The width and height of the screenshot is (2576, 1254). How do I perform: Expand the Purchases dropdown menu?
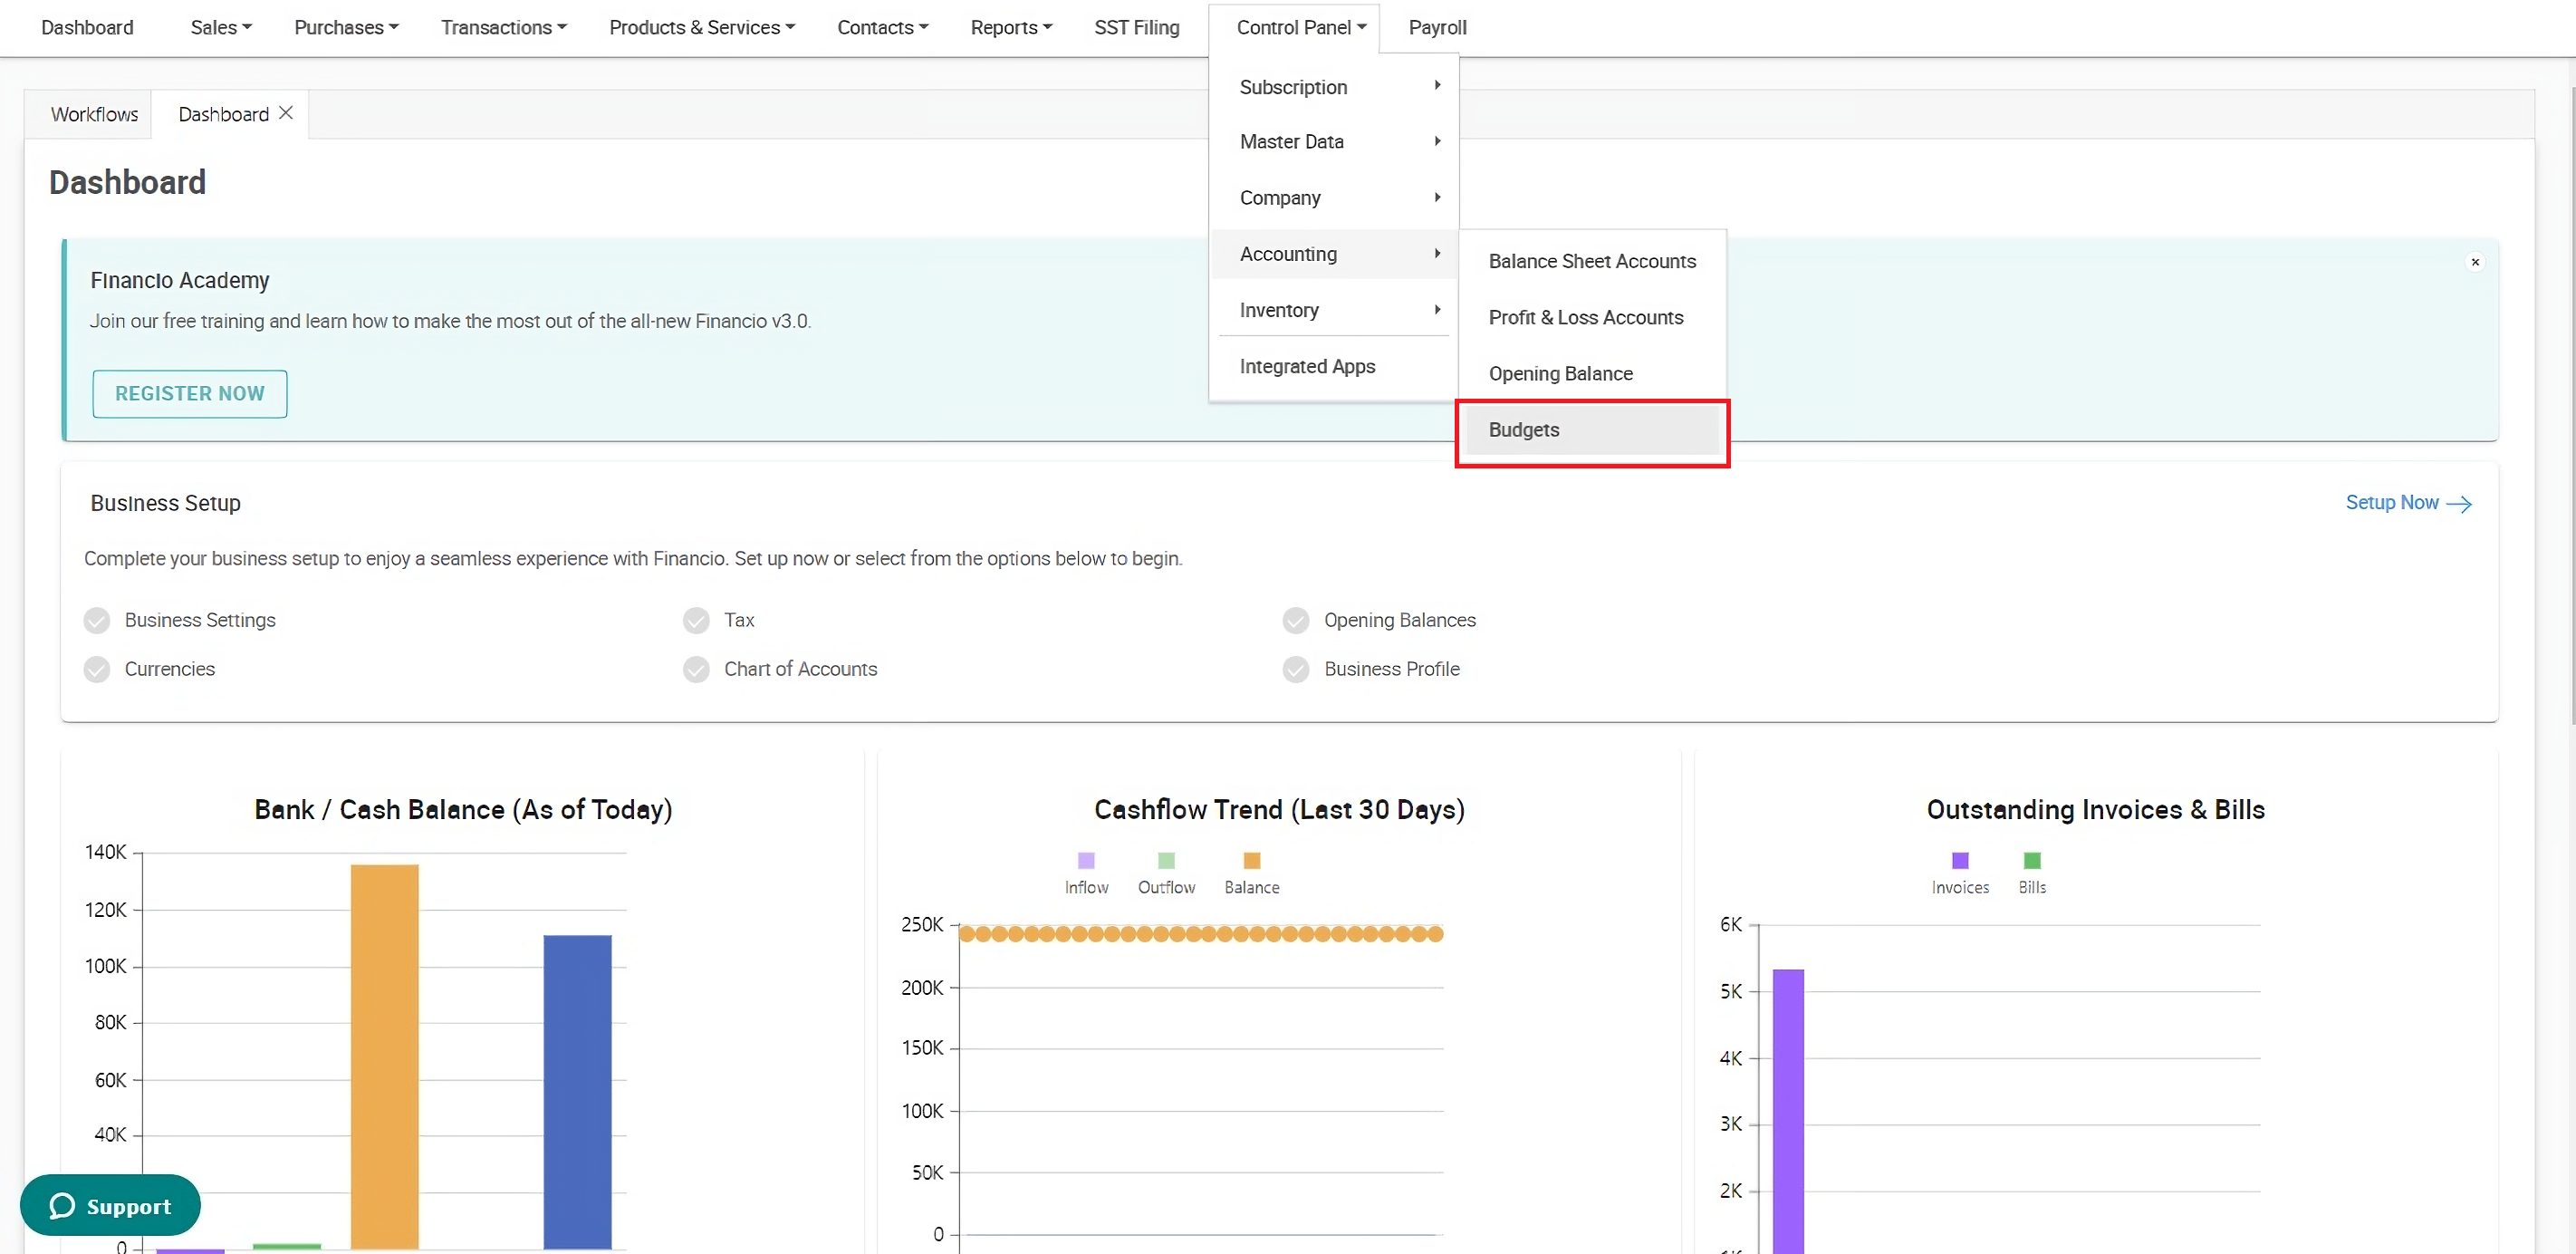click(346, 27)
